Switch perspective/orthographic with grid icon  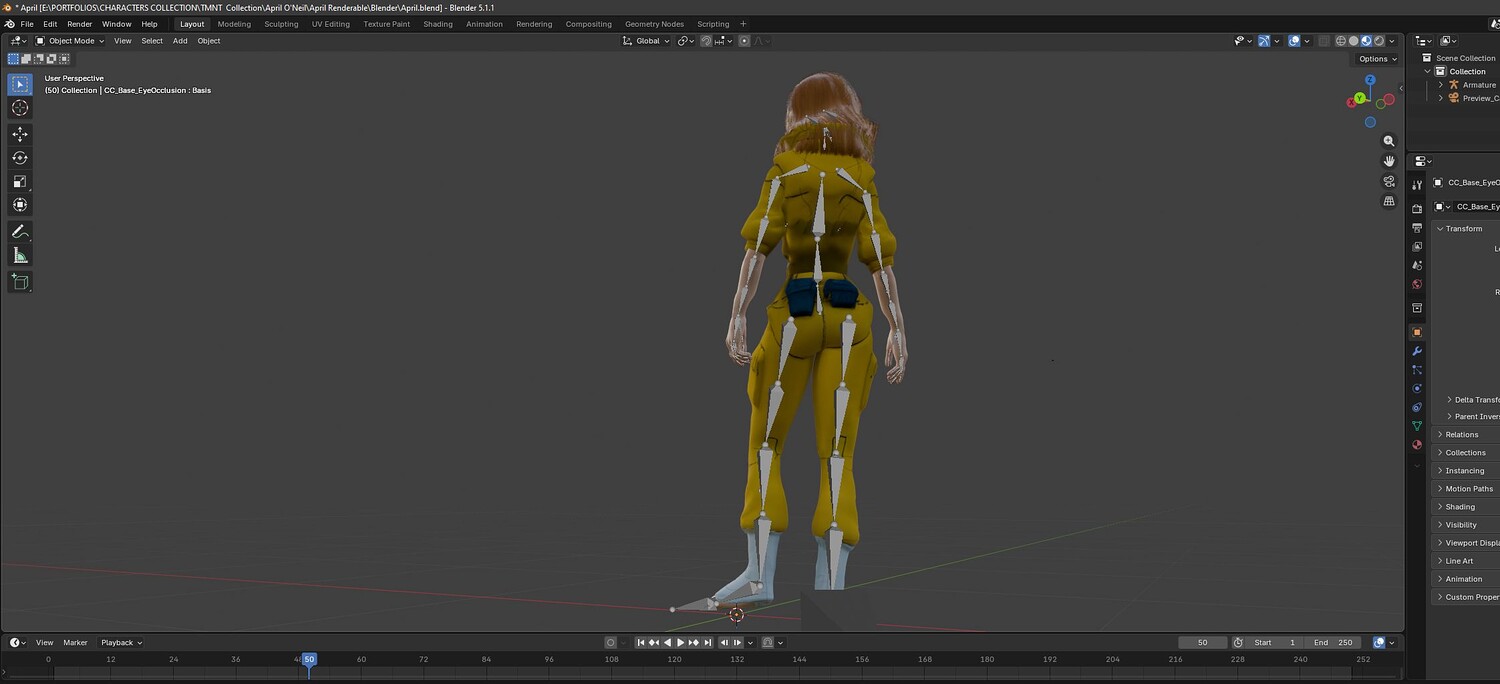tap(1388, 201)
